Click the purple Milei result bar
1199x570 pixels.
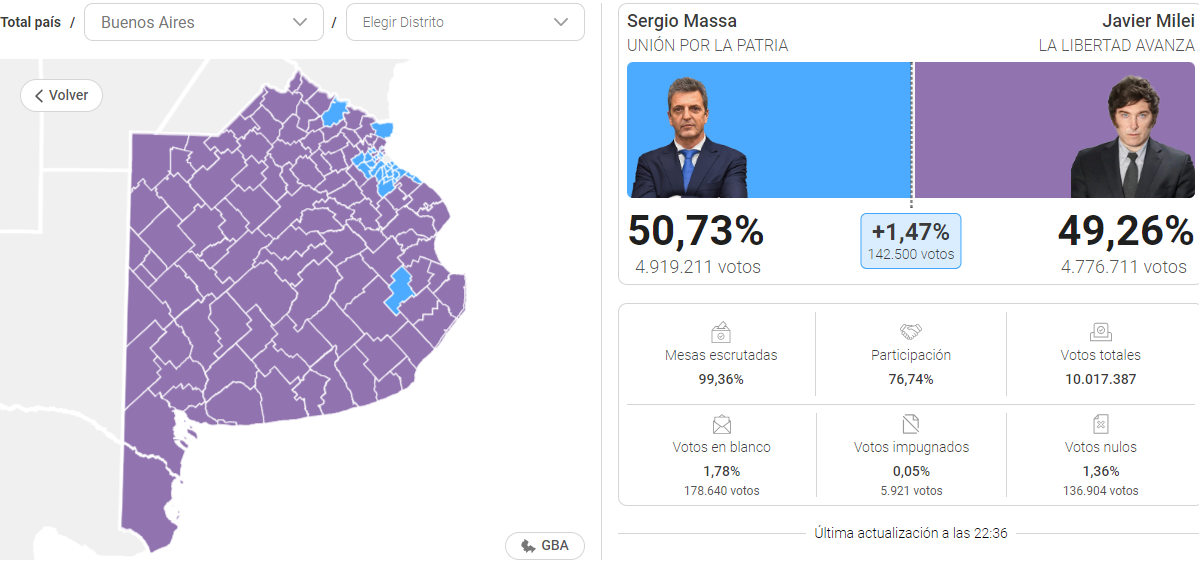click(1054, 130)
